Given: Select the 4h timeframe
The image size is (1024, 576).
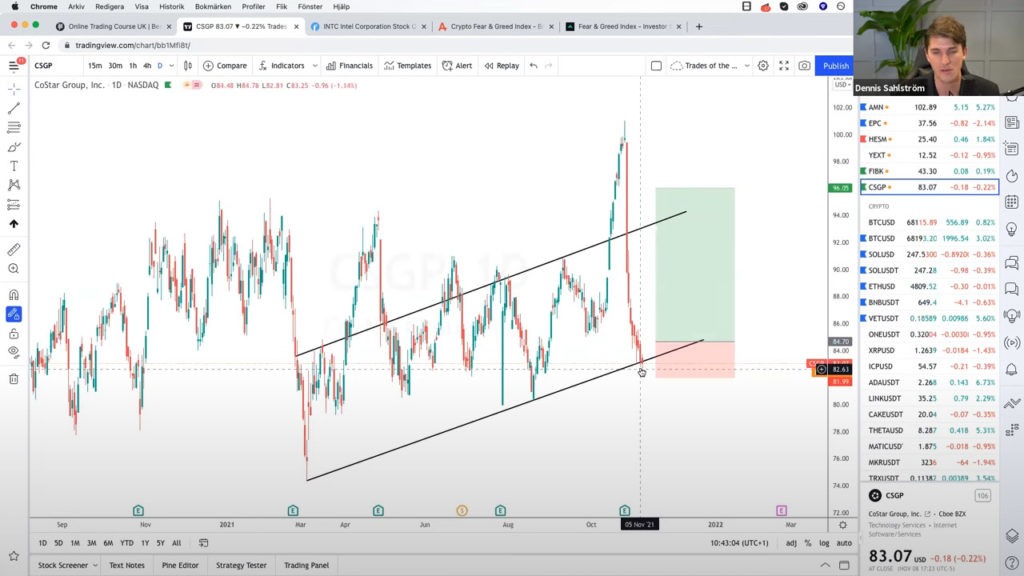Looking at the screenshot, I should pyautogui.click(x=147, y=65).
